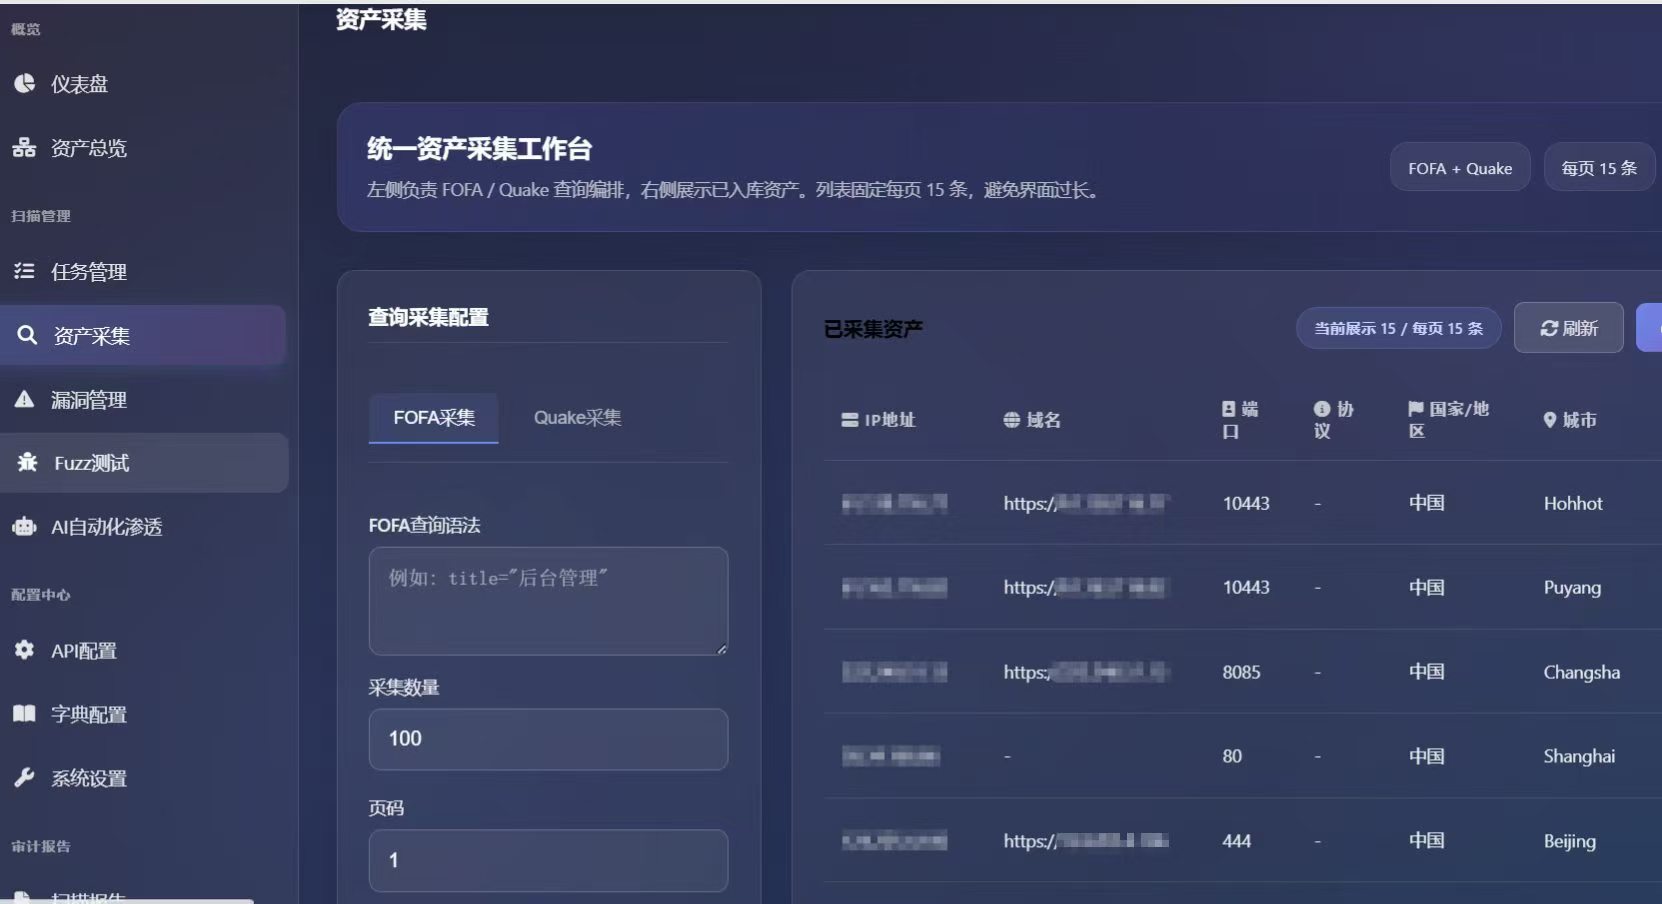This screenshot has width=1662, height=904.
Task: Open the 仪表盘 dashboard pie icon
Action: (x=25, y=84)
